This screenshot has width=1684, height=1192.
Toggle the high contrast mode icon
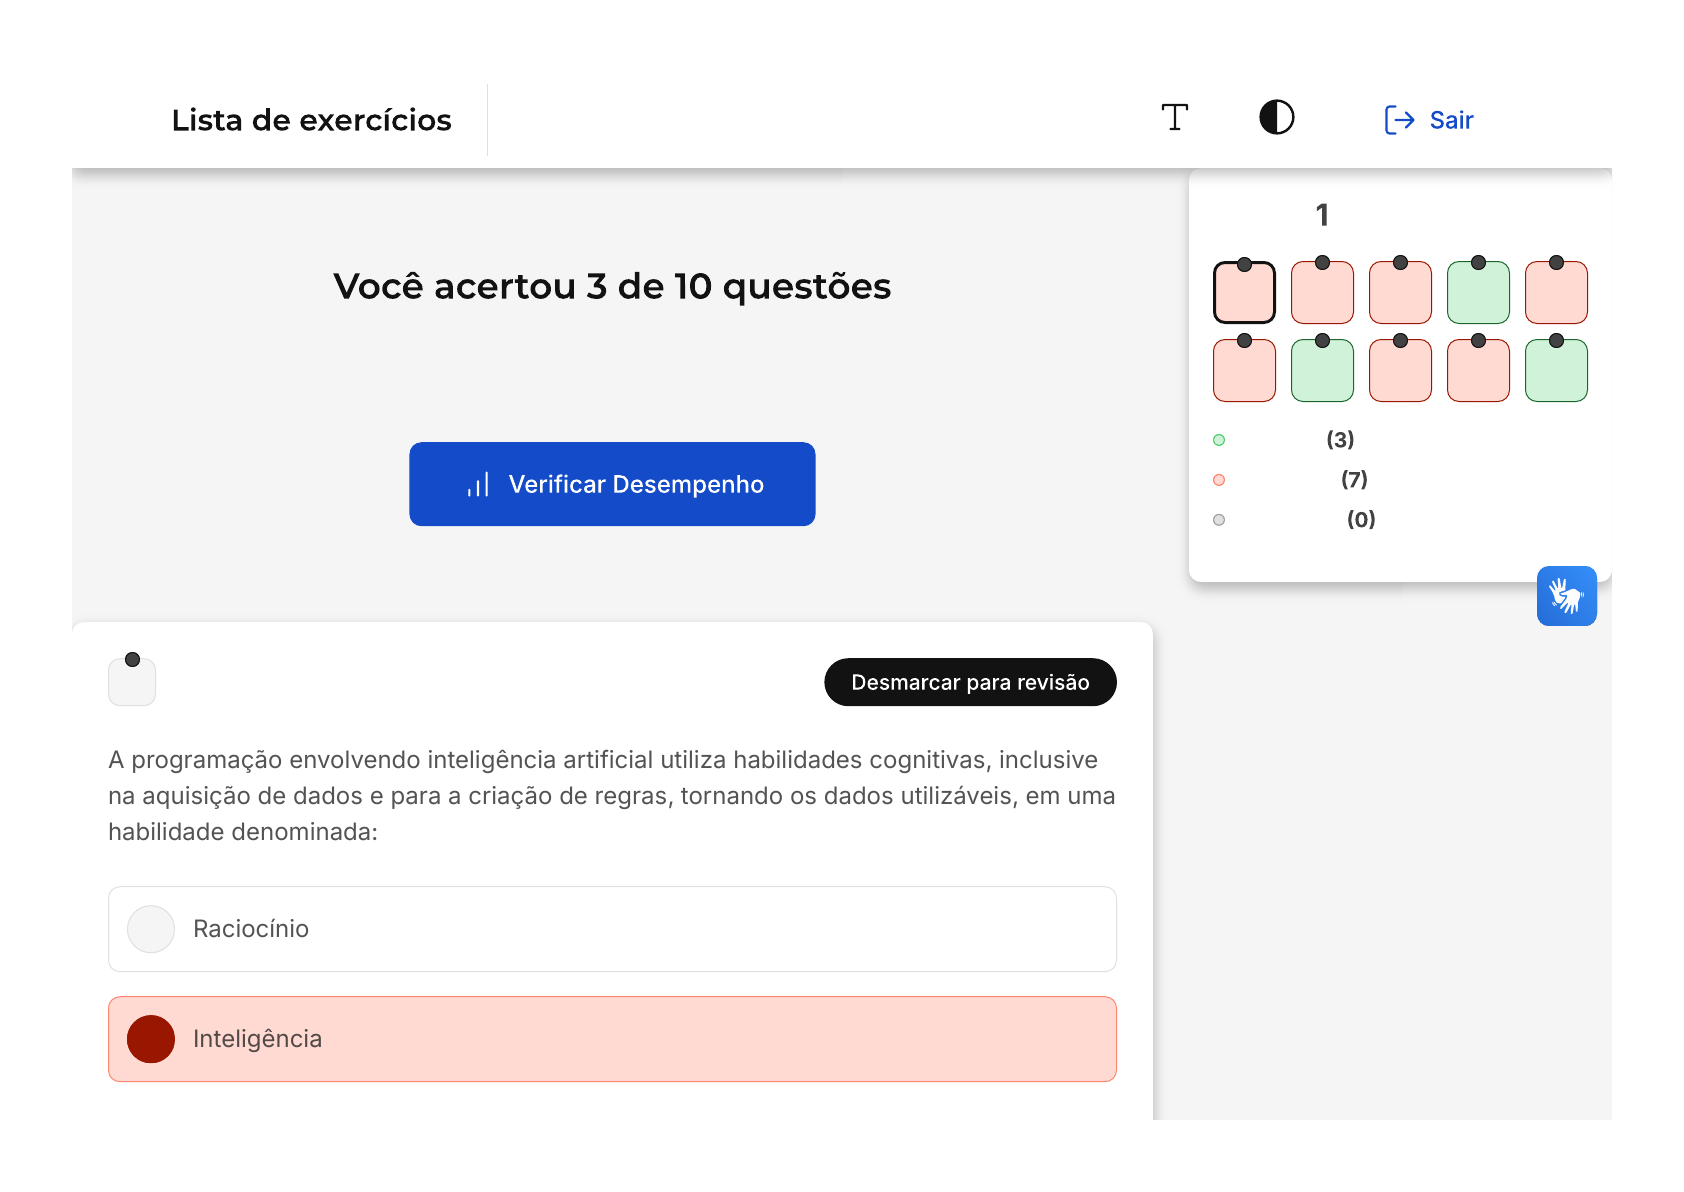[x=1276, y=118]
